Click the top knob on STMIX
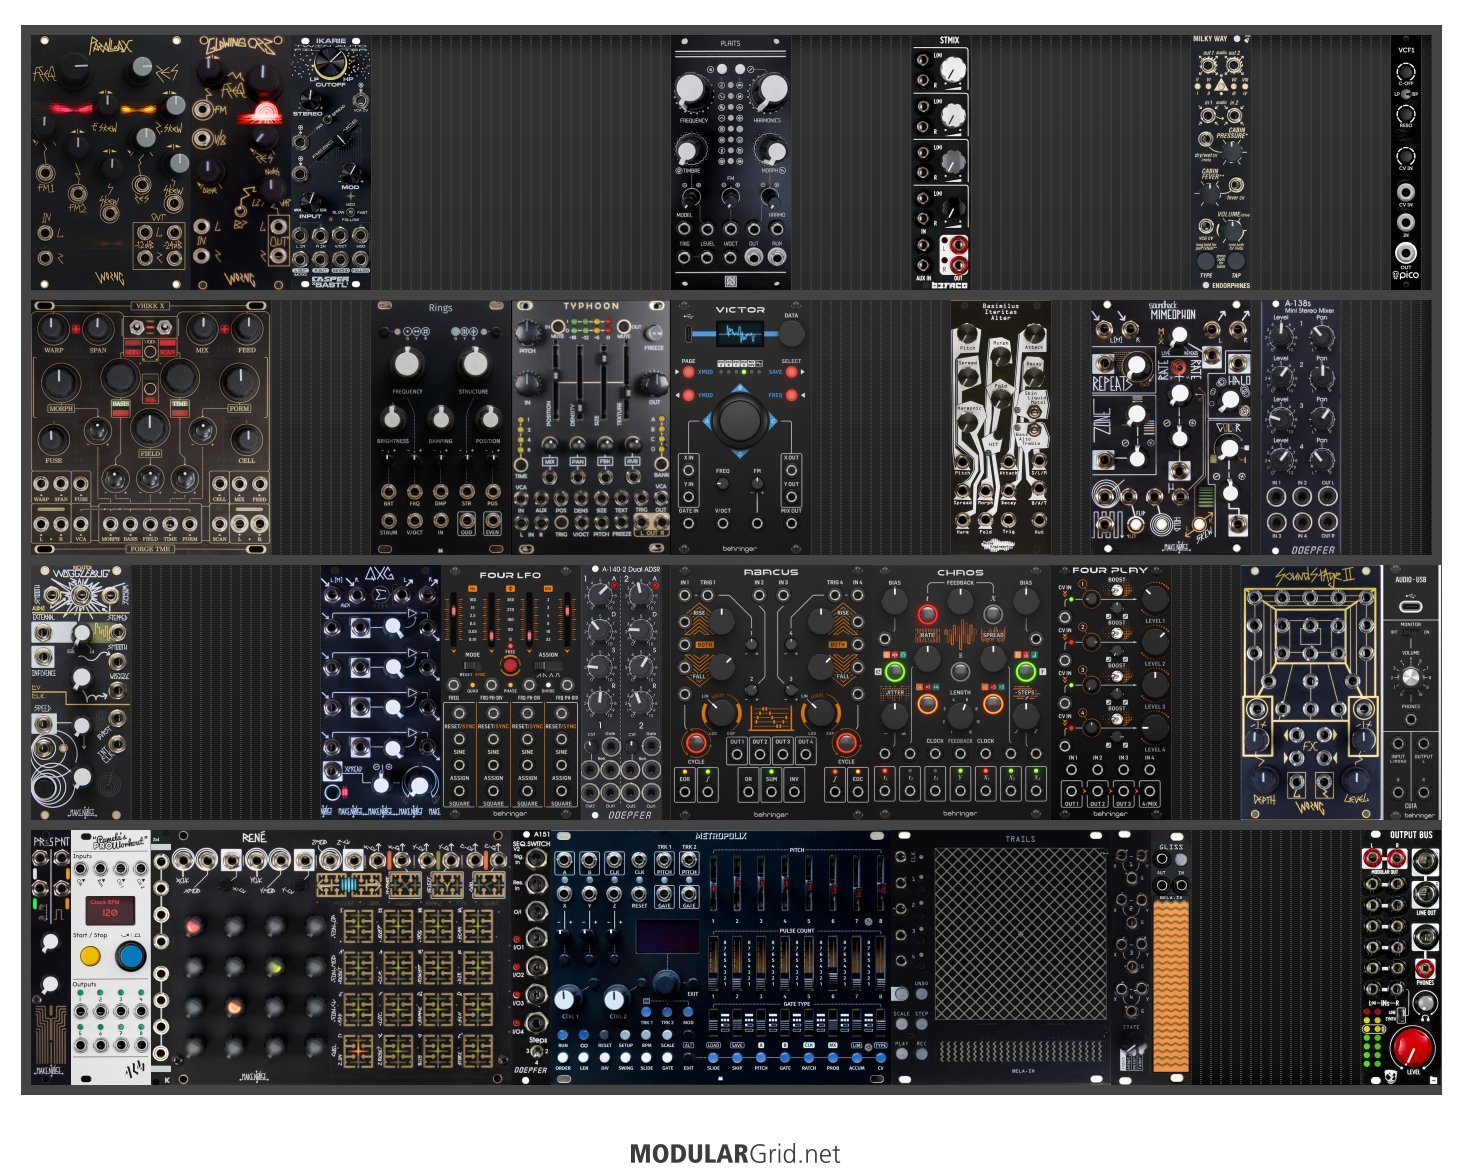 pos(953,68)
